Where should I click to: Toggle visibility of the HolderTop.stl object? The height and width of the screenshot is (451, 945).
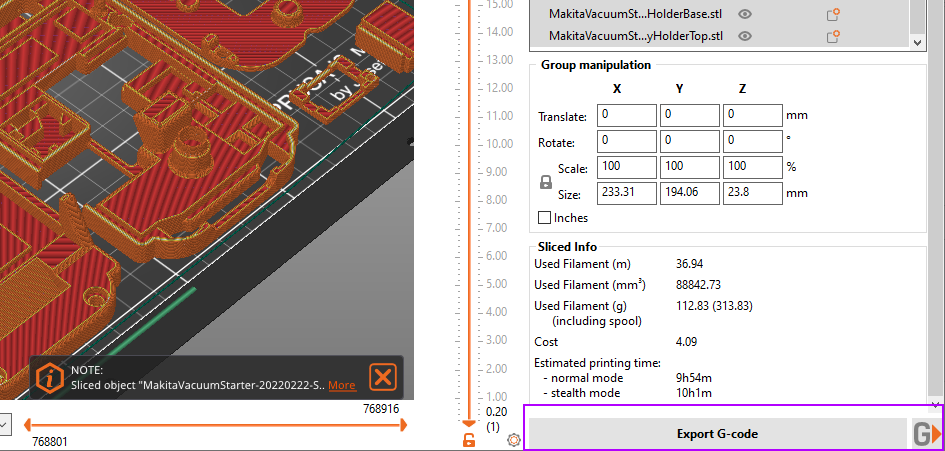[744, 36]
